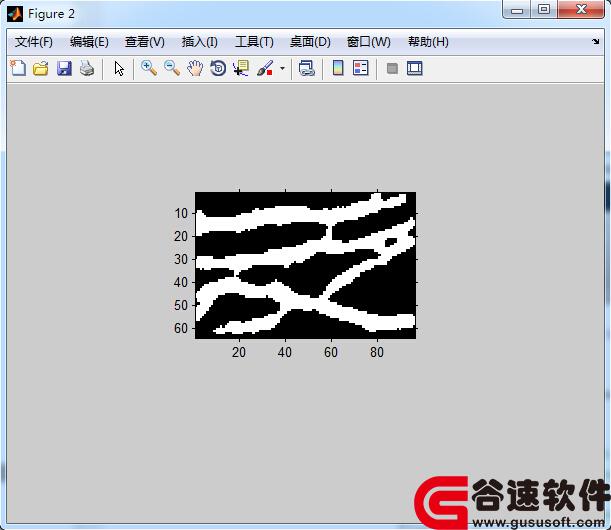Save the figure using the floppy icon
Viewport: 611px width, 530px height.
click(64, 68)
